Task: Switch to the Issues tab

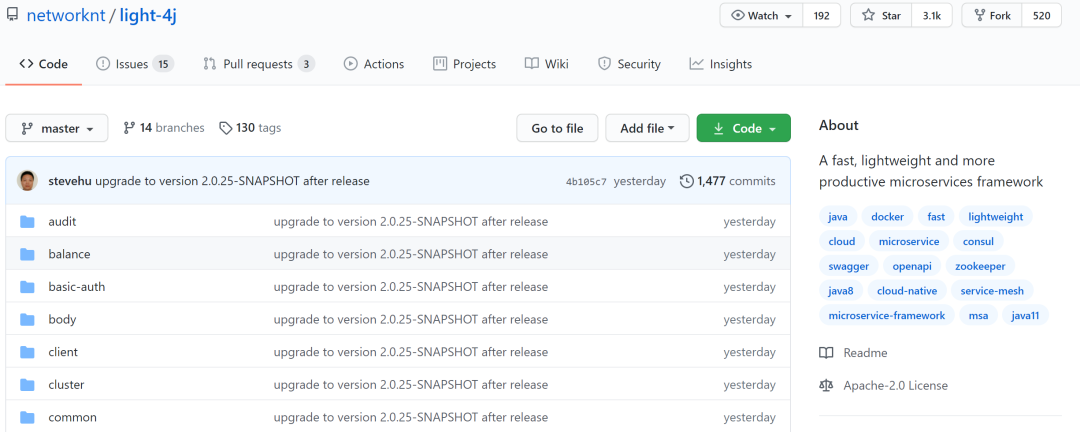Action: tap(134, 64)
